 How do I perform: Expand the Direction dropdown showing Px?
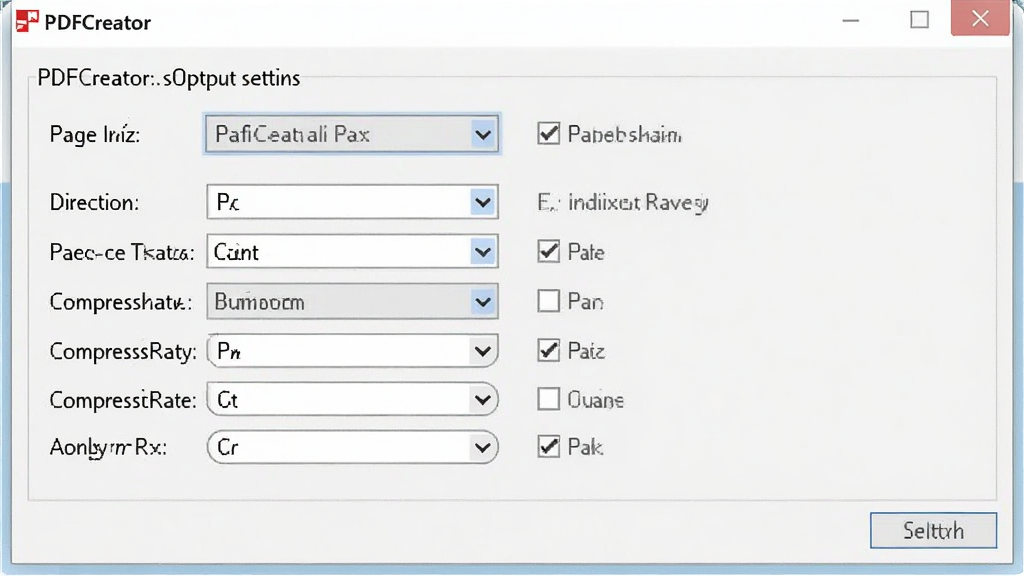click(352, 202)
